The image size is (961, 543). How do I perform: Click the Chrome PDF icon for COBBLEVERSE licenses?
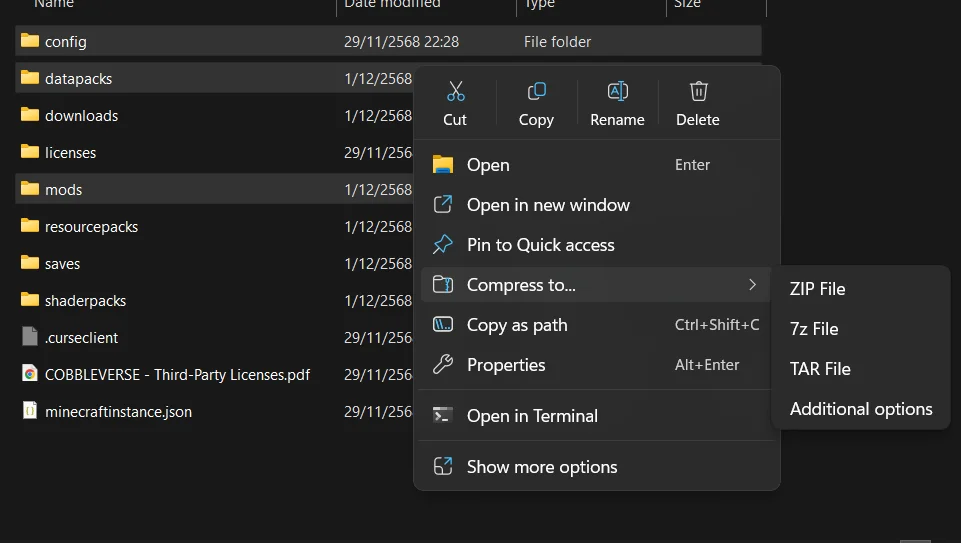click(x=29, y=374)
